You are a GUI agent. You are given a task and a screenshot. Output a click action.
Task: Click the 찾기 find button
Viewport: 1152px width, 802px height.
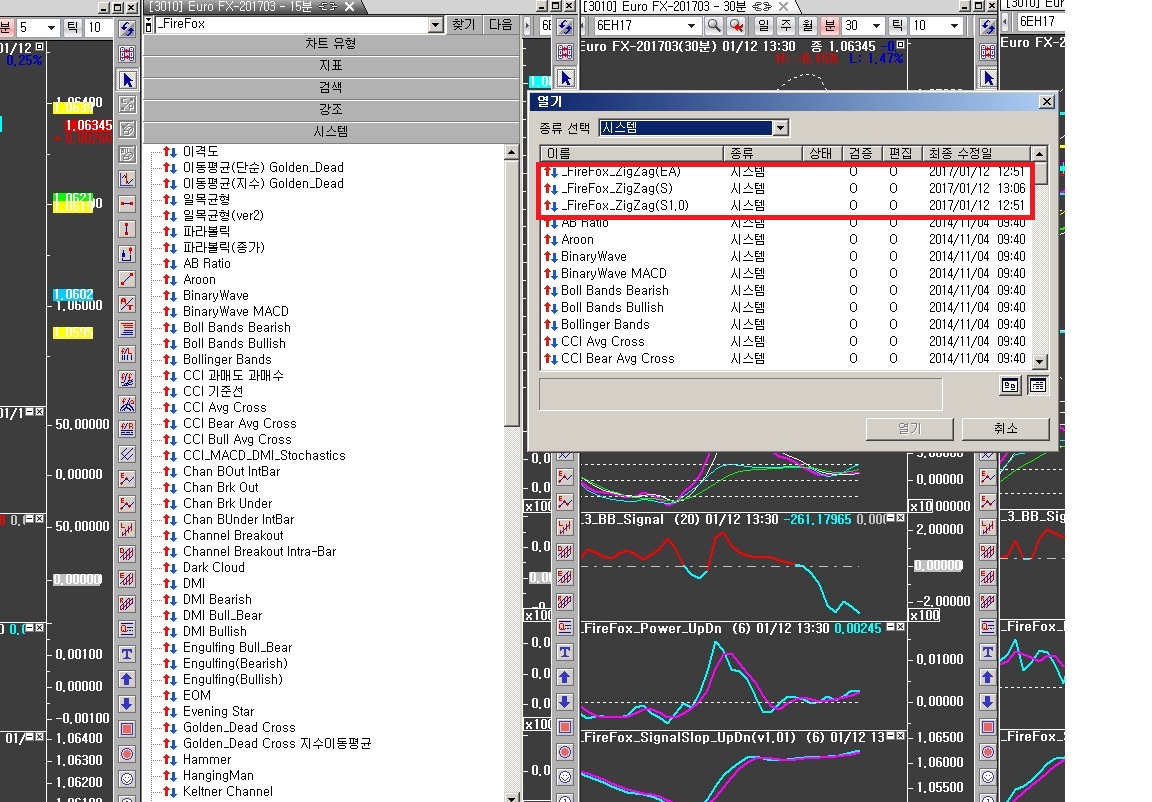coord(463,25)
